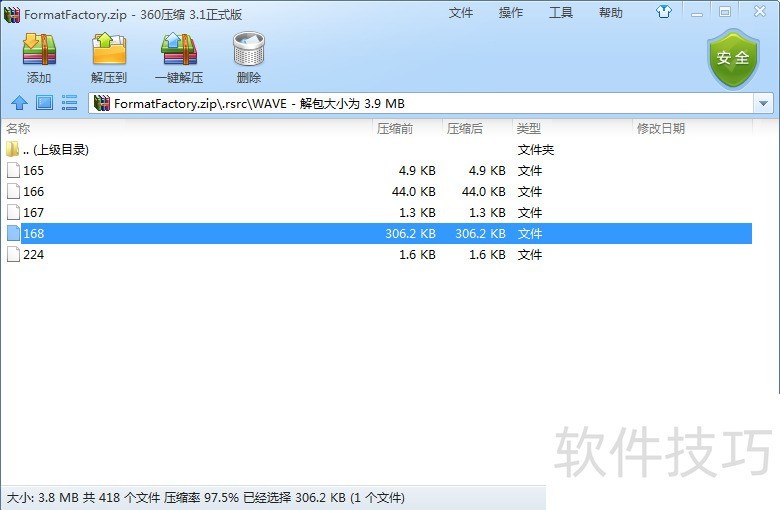Click the 文件夹 type of parent directory
Viewport: 780px width, 510px height.
pos(536,150)
